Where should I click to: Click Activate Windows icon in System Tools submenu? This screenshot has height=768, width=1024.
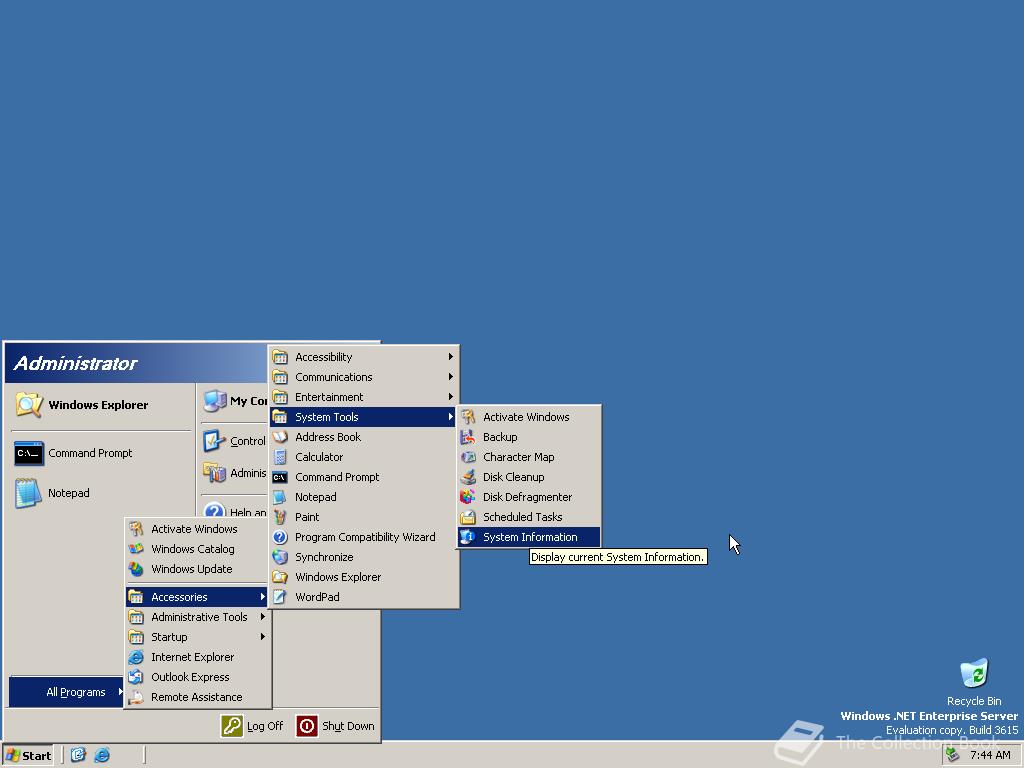pos(468,417)
